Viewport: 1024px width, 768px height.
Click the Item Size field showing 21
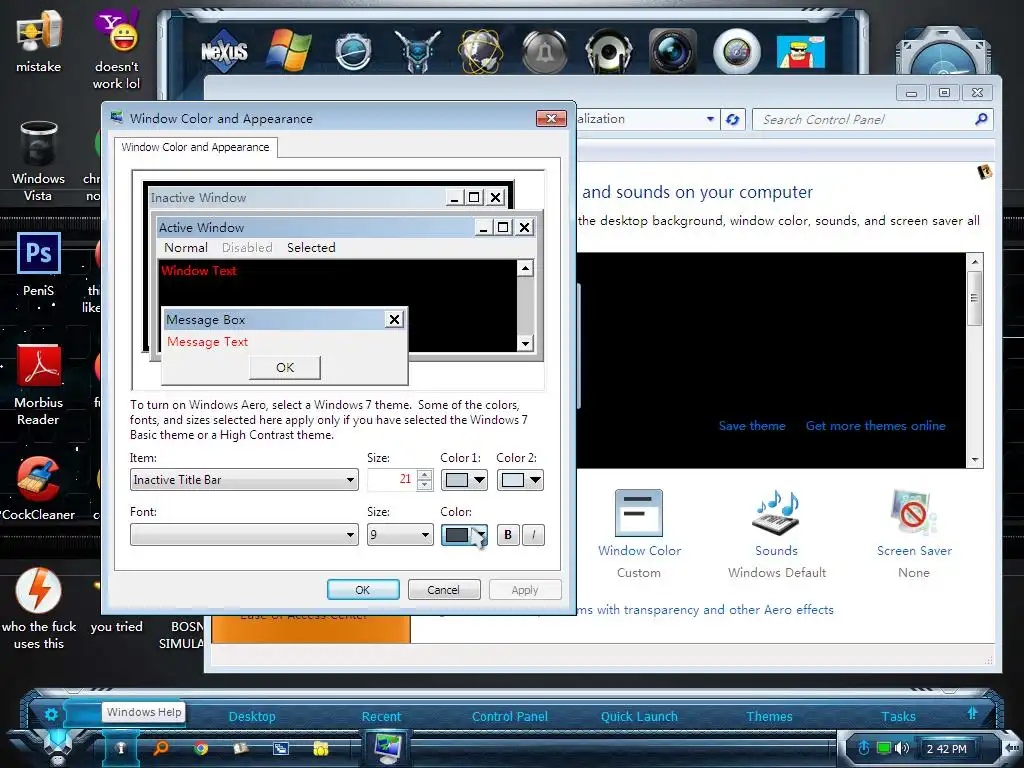point(392,480)
